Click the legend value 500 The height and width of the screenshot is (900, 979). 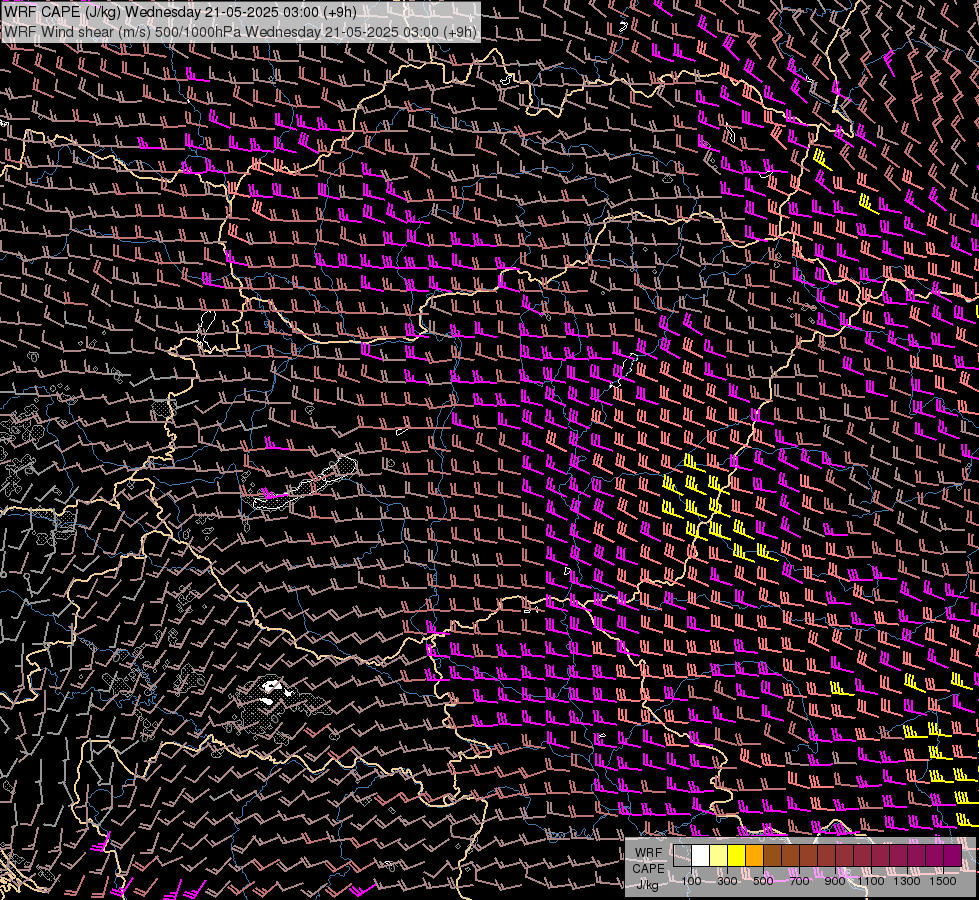[x=763, y=881]
